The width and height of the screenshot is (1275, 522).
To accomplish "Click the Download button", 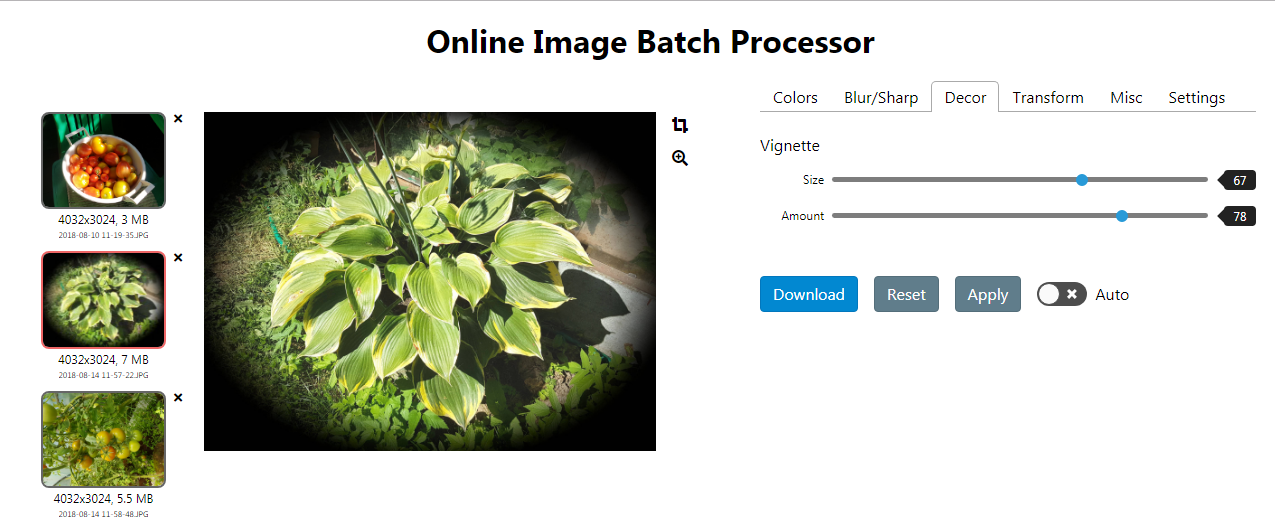I will tap(809, 294).
